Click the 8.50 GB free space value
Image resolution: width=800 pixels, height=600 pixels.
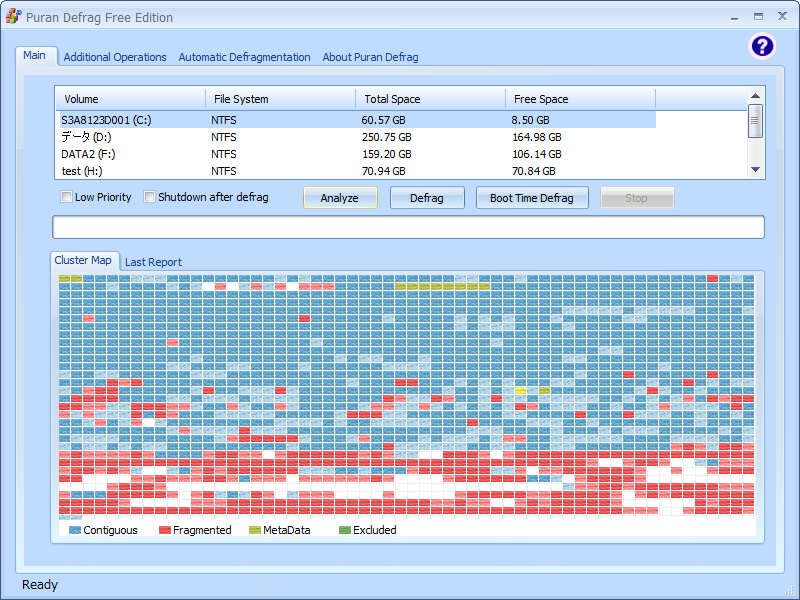tap(531, 120)
